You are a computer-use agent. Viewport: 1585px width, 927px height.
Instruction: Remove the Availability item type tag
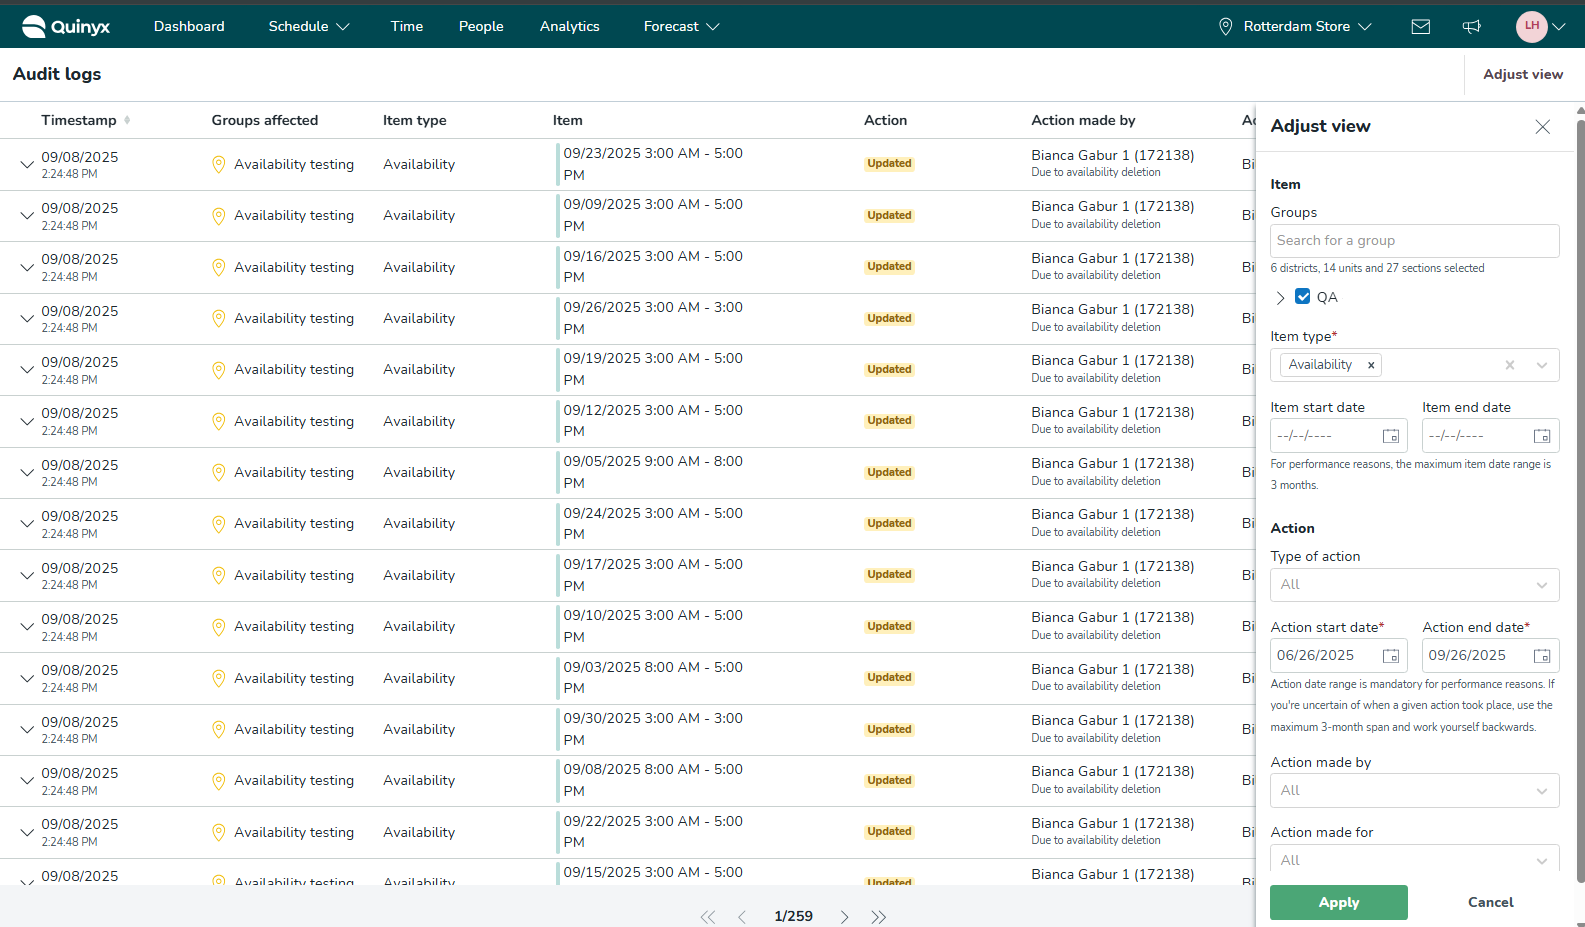(x=1371, y=365)
